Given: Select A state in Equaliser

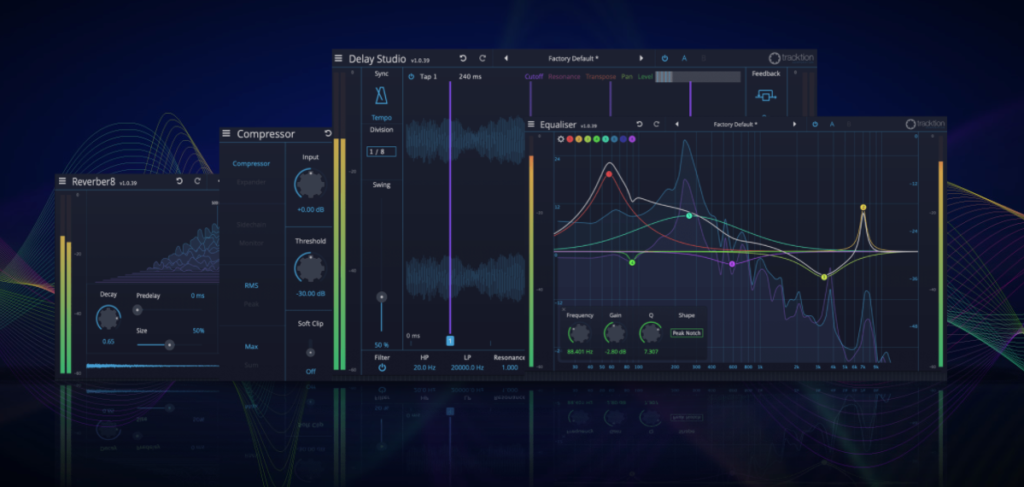Looking at the screenshot, I should [832, 124].
